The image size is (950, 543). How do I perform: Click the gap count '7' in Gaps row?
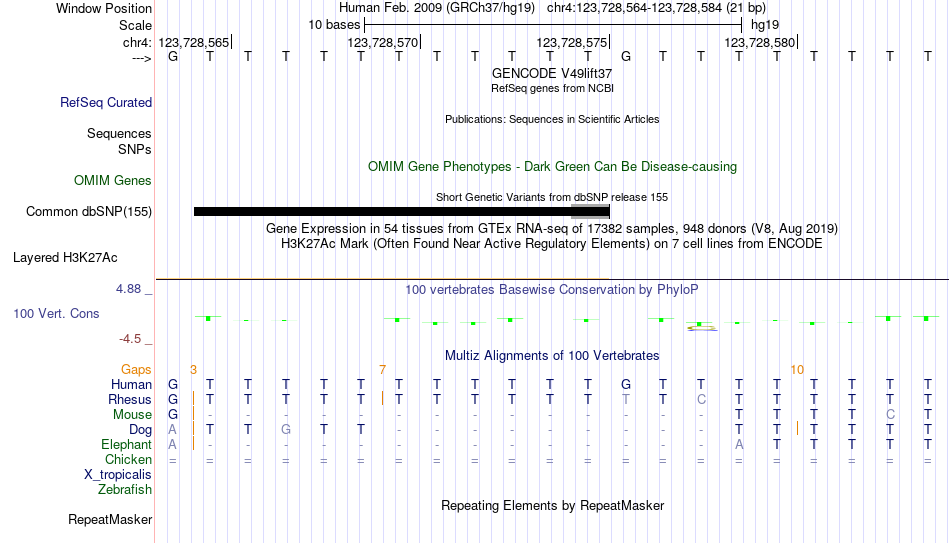pos(382,370)
